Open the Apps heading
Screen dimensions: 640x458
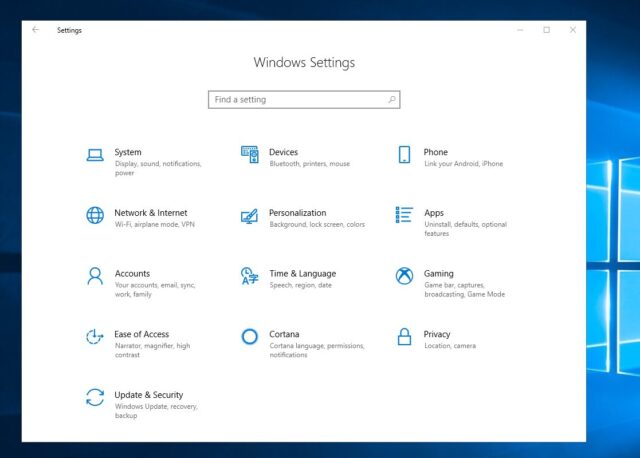click(433, 213)
